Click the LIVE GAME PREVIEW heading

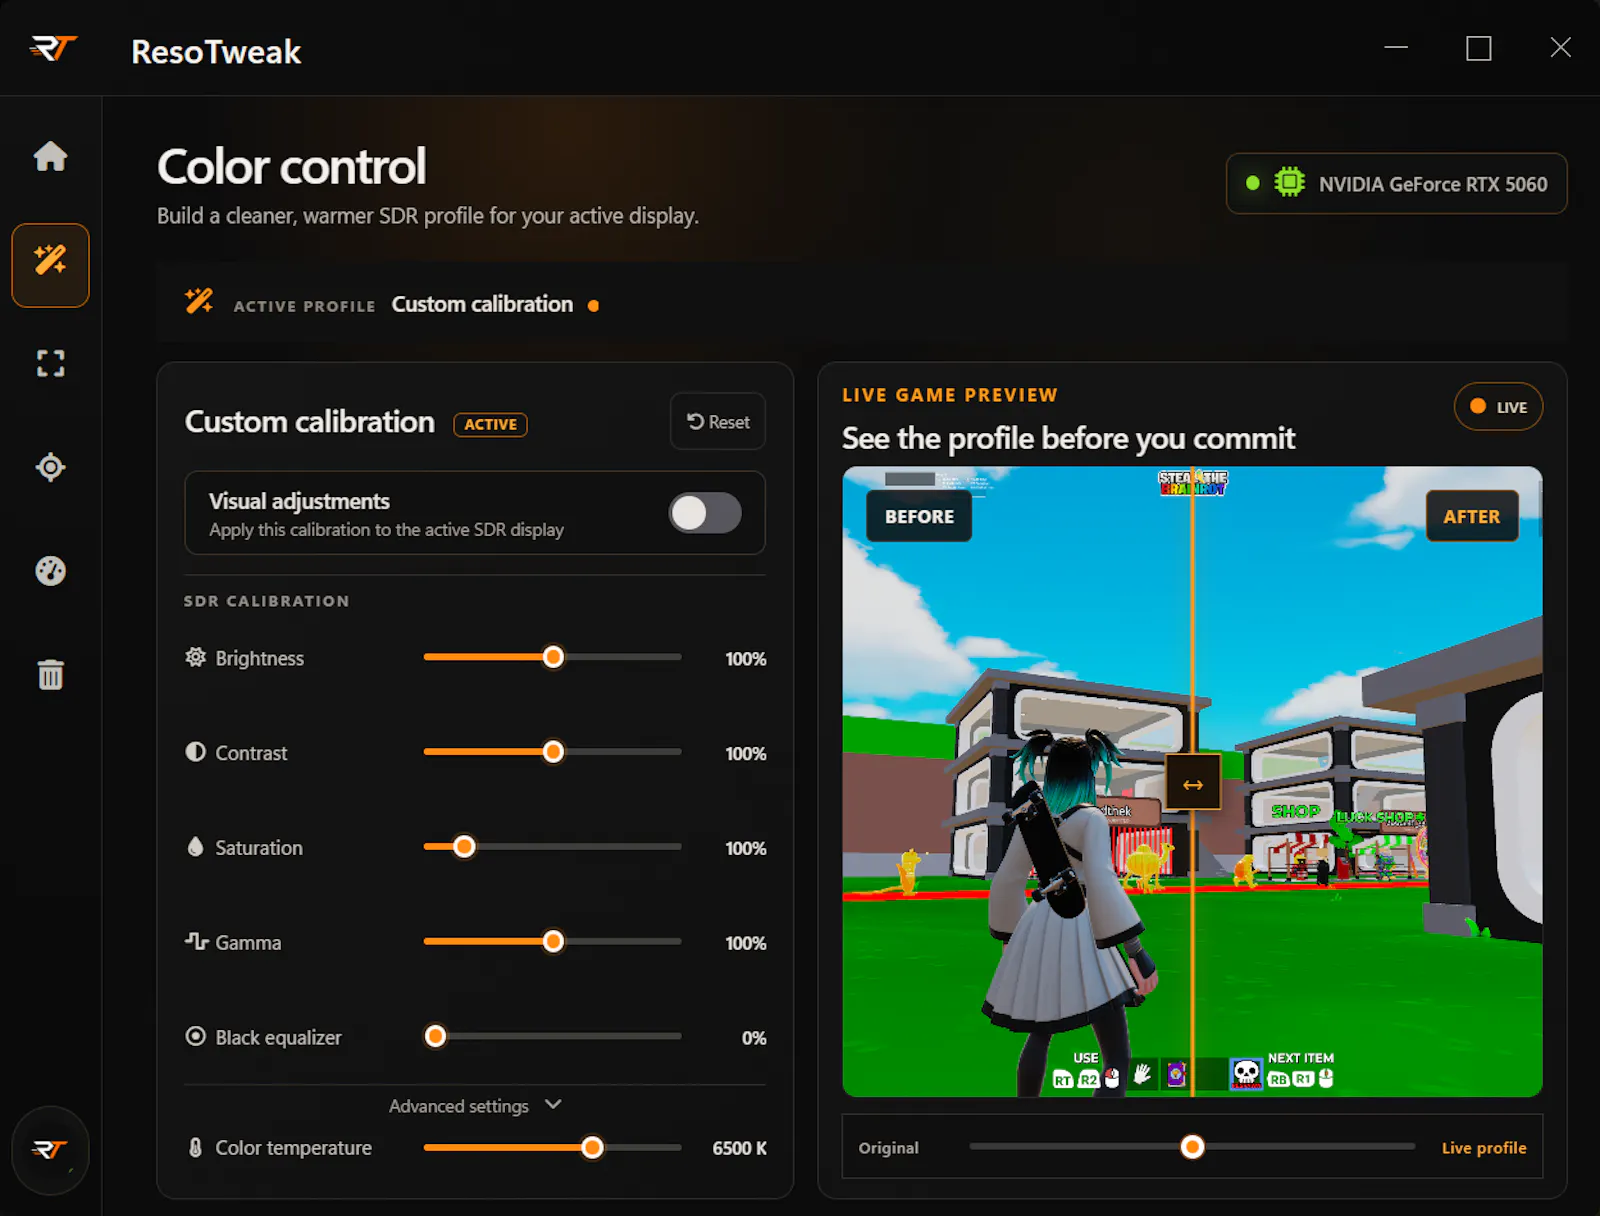click(950, 395)
